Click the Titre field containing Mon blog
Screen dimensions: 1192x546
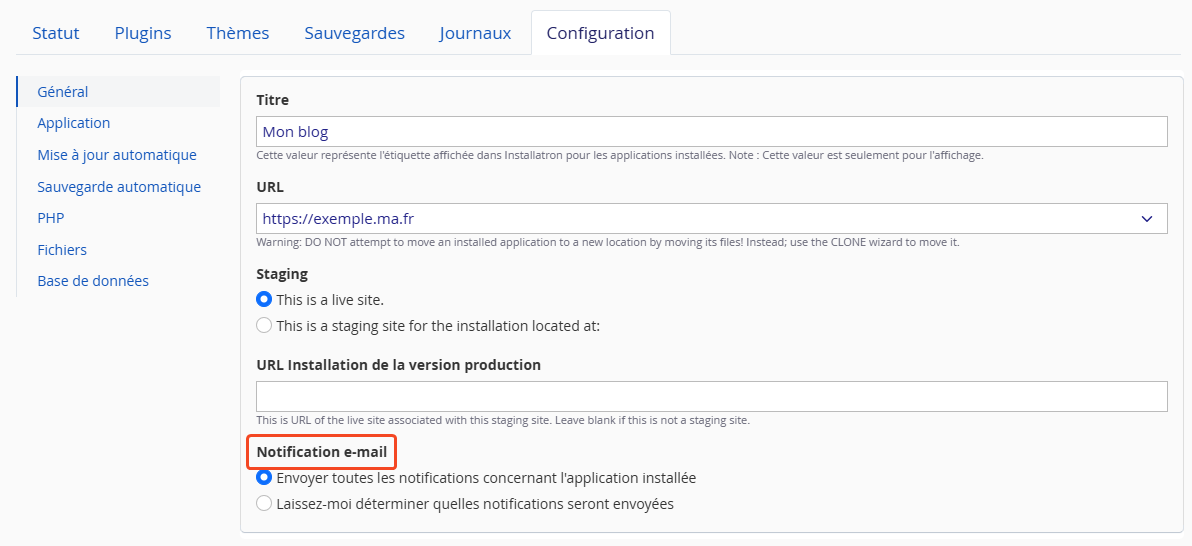click(712, 132)
